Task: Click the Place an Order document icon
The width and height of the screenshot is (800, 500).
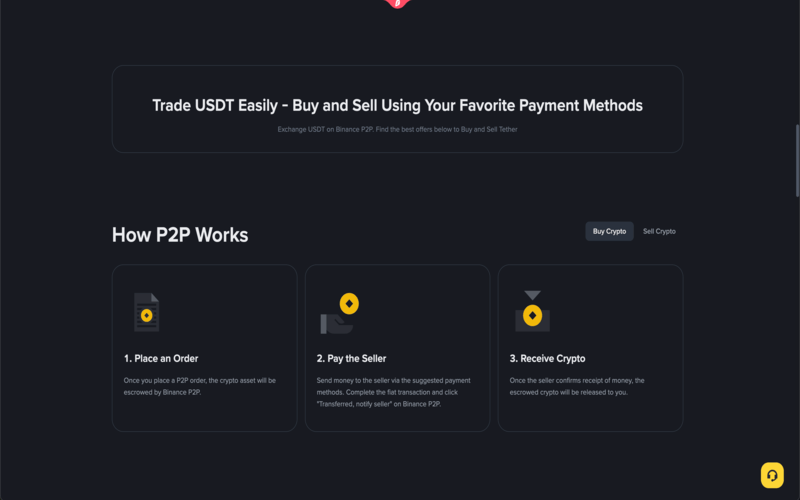Action: click(x=146, y=312)
